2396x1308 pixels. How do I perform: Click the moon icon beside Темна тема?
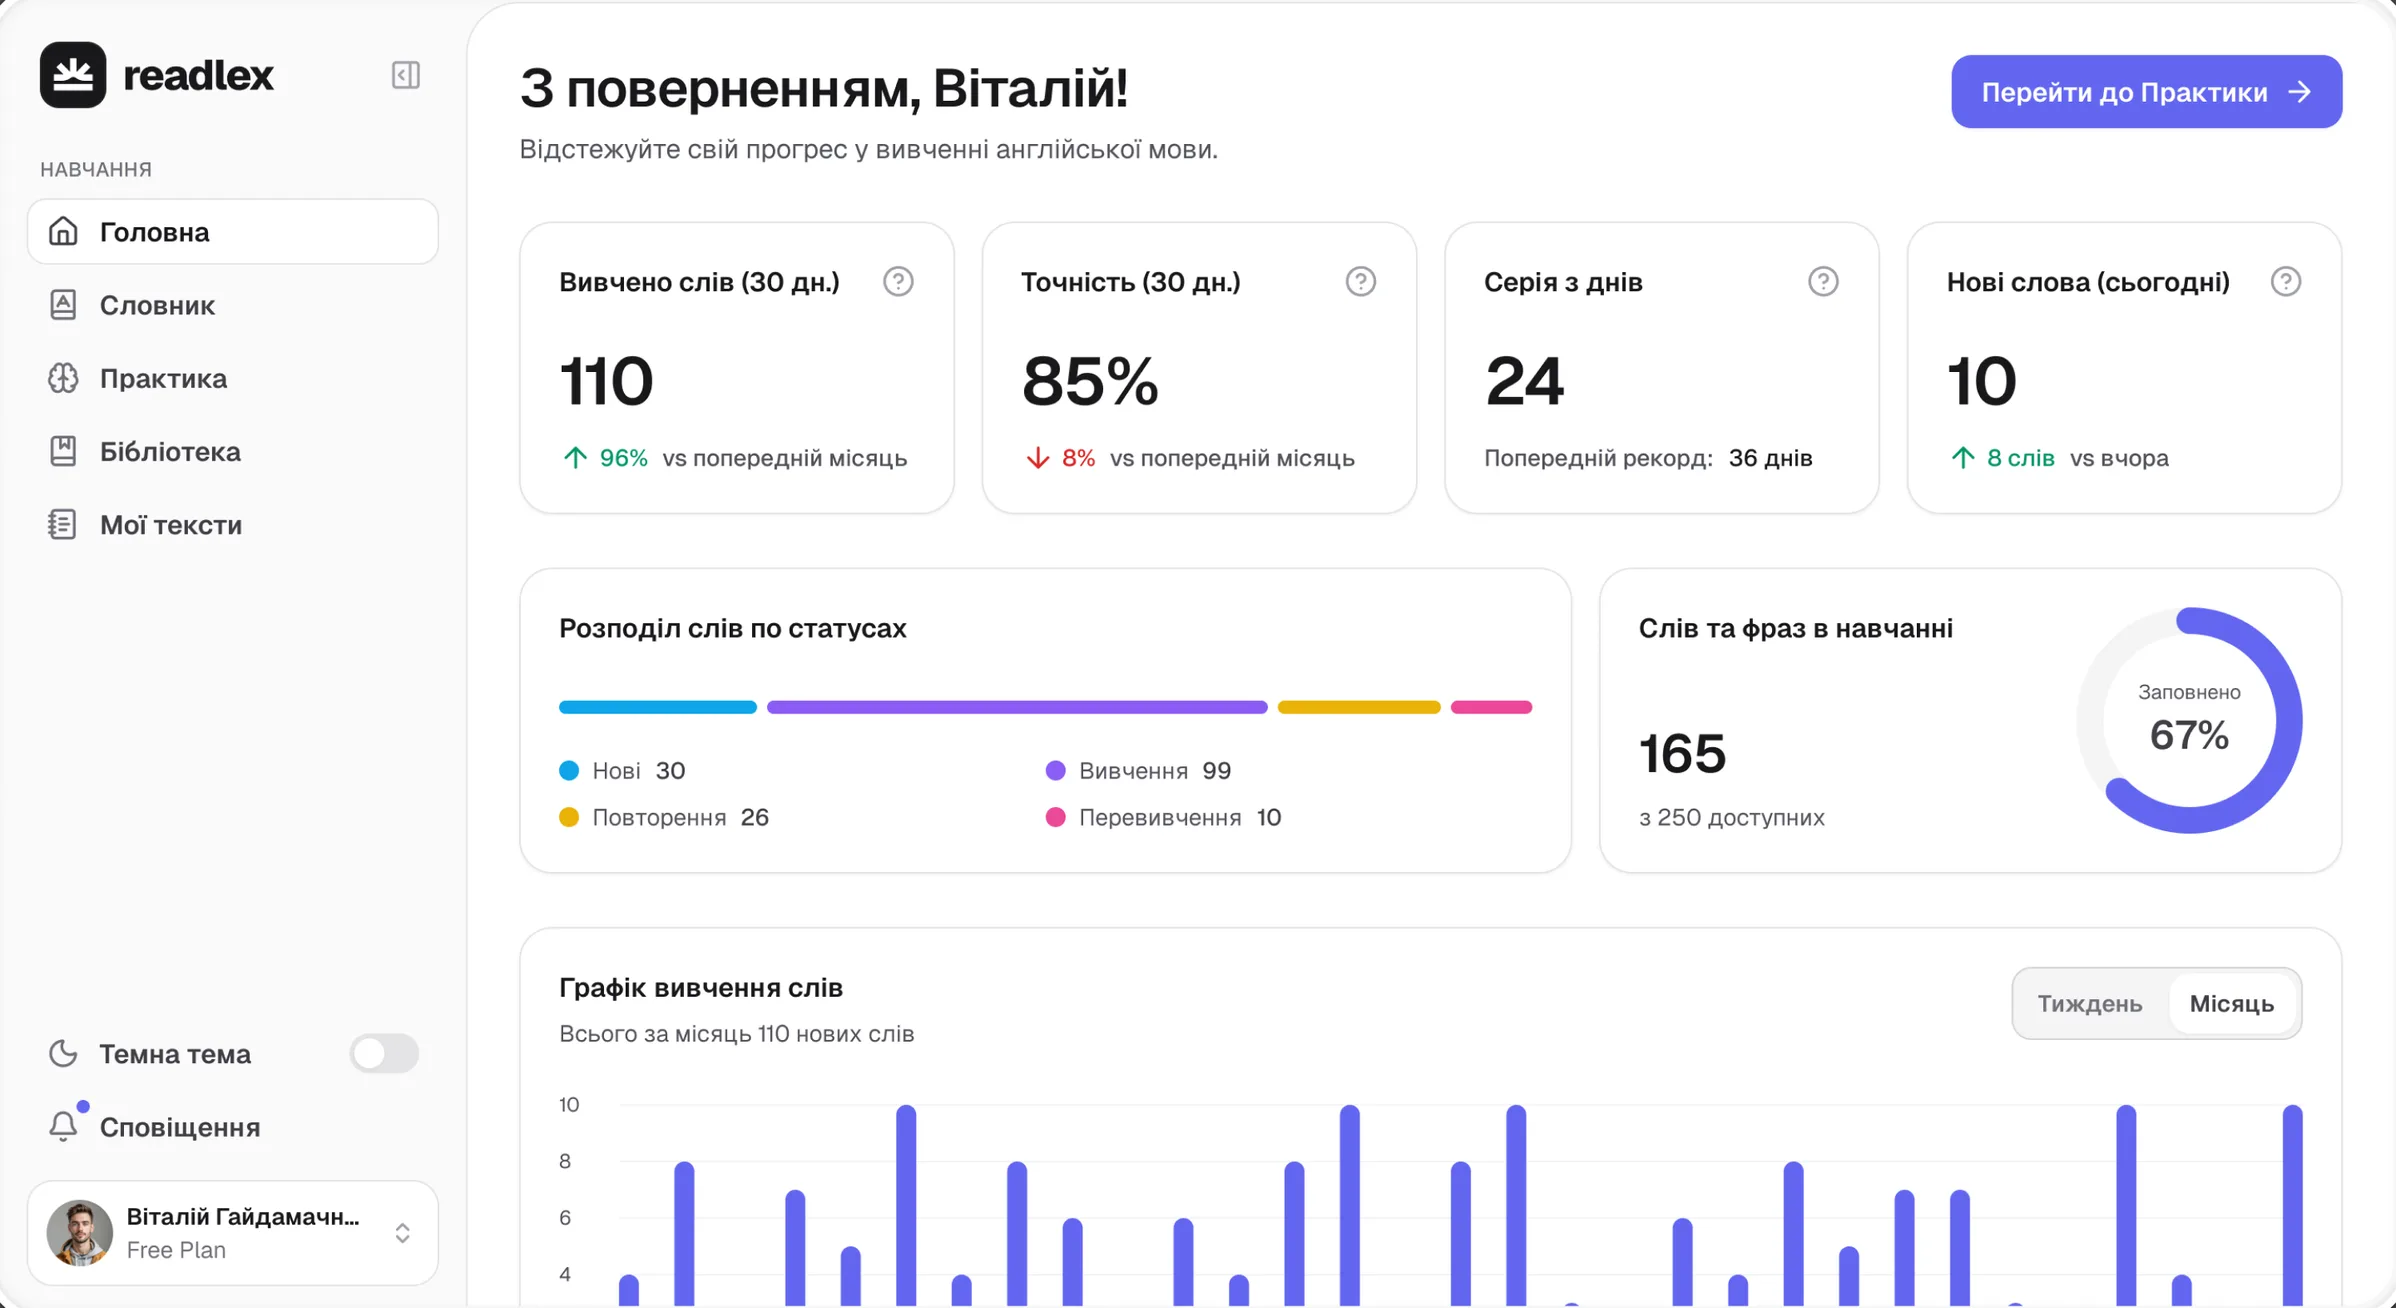[63, 1053]
